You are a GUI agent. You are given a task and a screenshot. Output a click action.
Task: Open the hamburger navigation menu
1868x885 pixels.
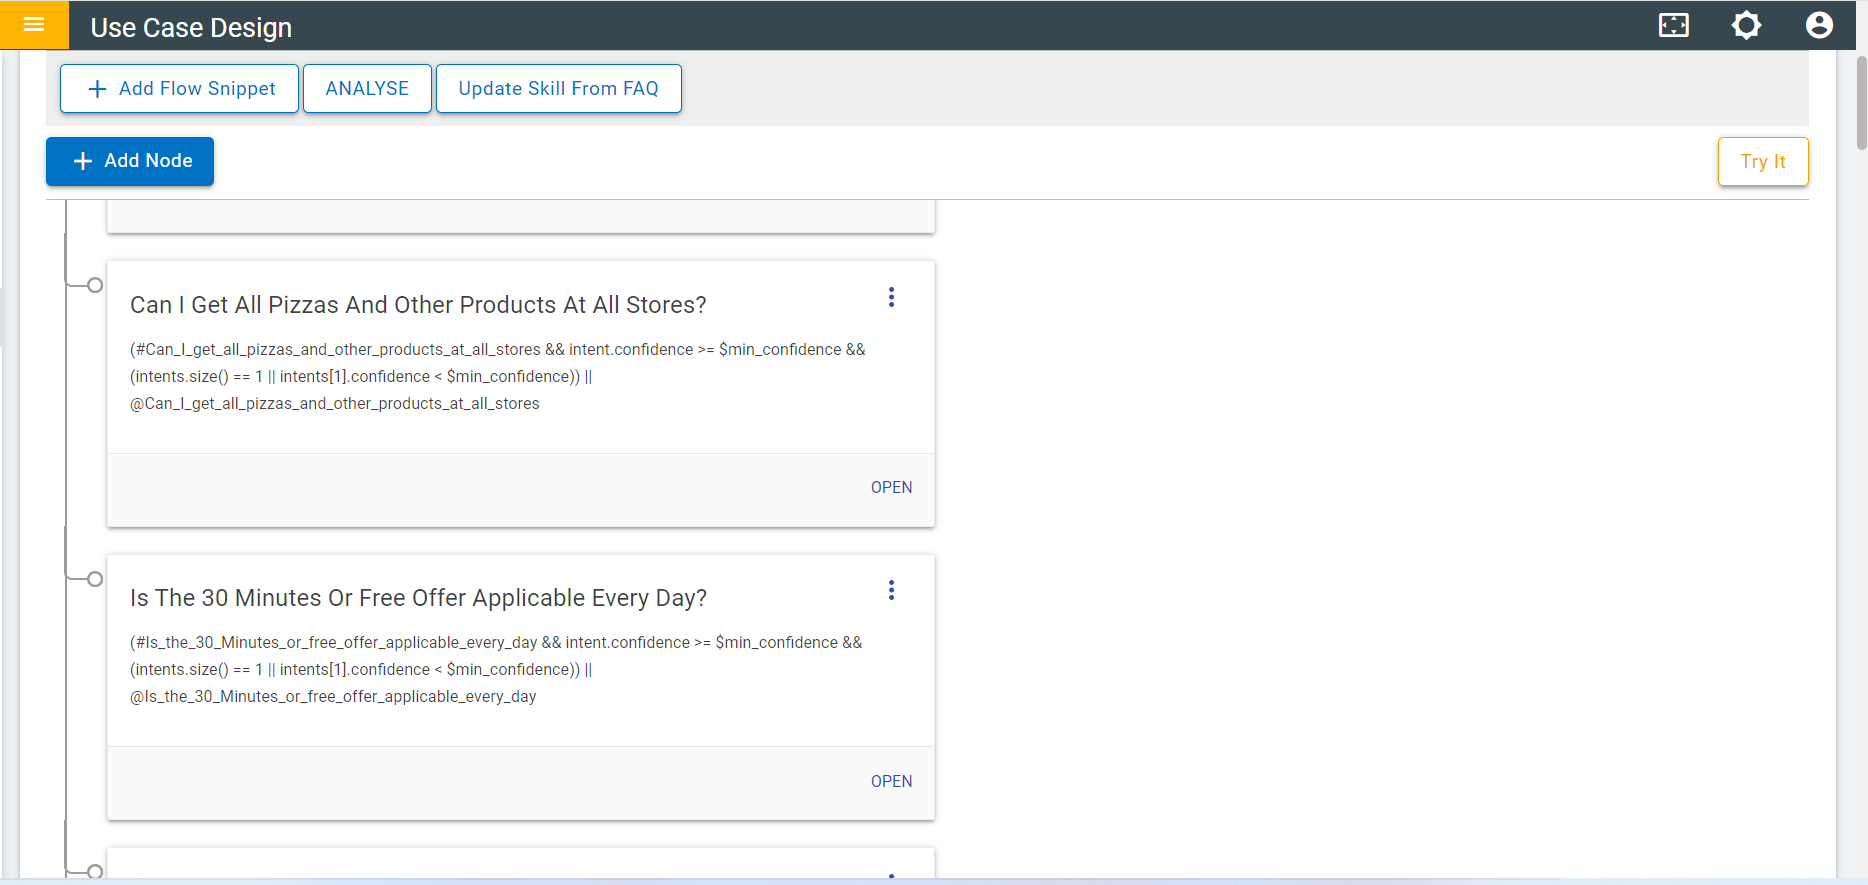pyautogui.click(x=34, y=25)
